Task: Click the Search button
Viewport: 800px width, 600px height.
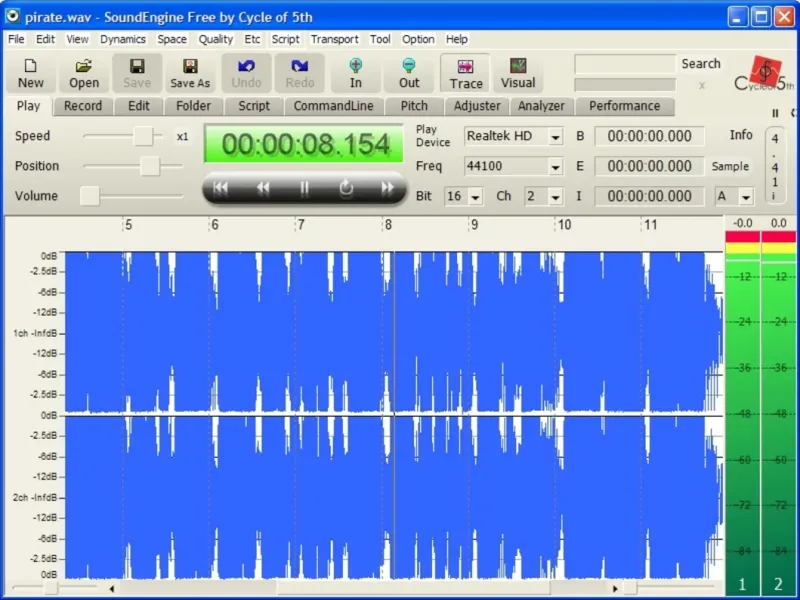Action: pos(701,64)
